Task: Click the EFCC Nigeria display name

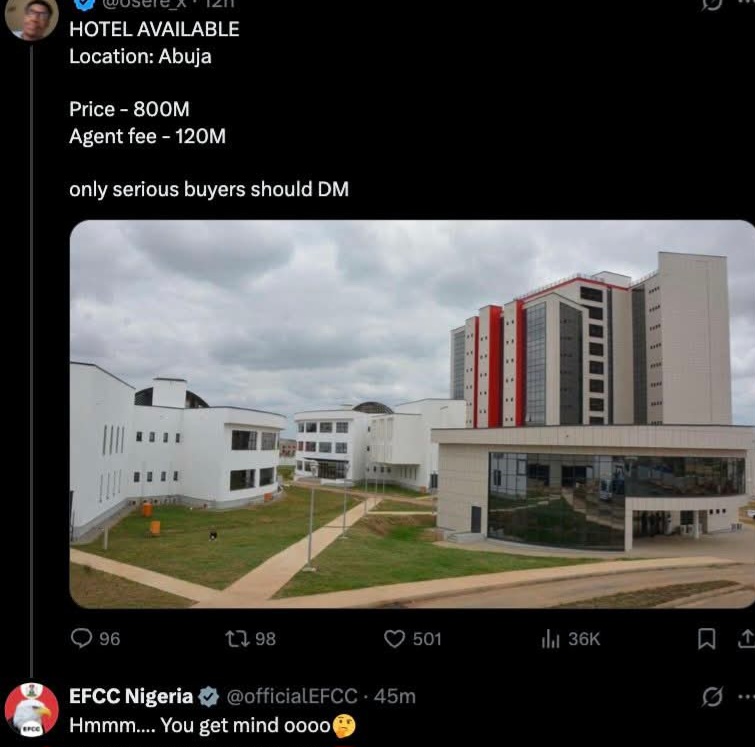Action: click(x=131, y=696)
